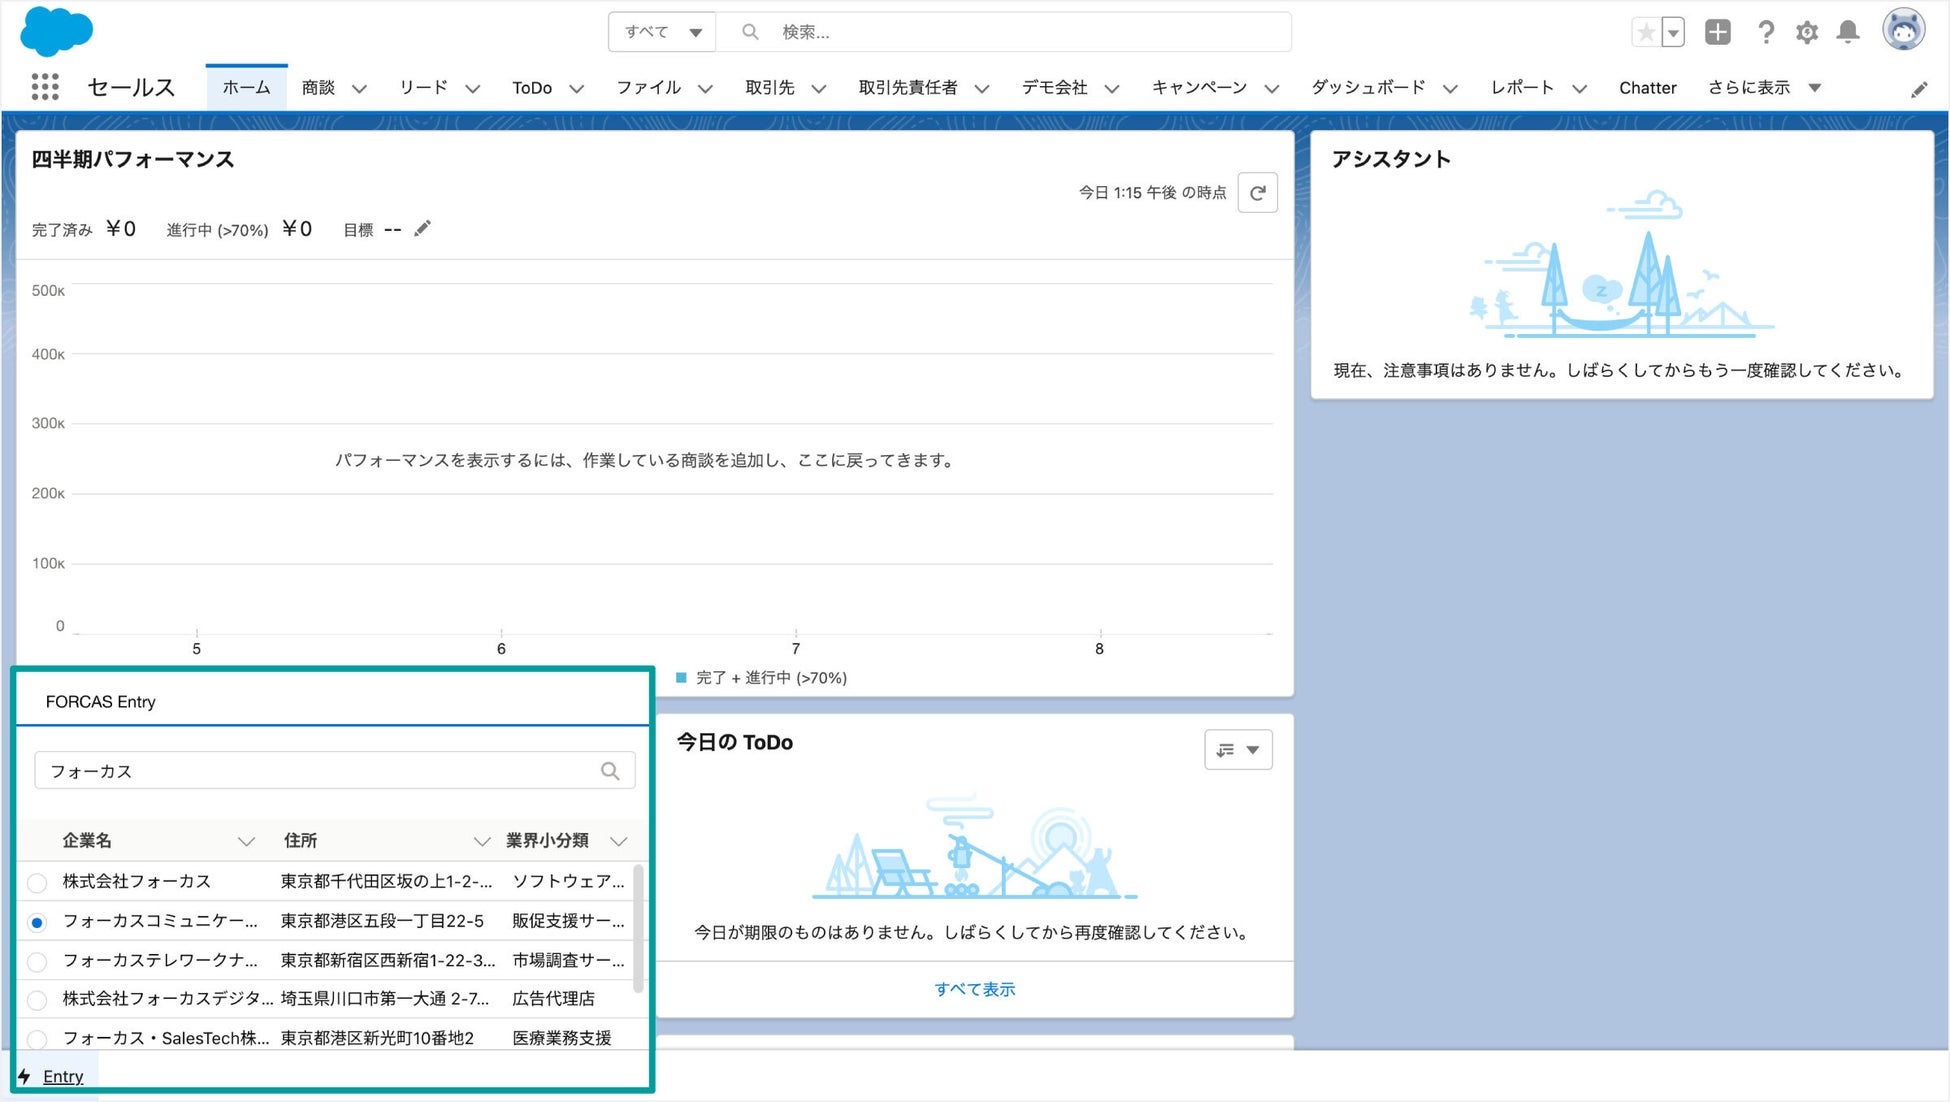Open the App Launcher grid icon
The height and width of the screenshot is (1102, 1950).
[45, 87]
